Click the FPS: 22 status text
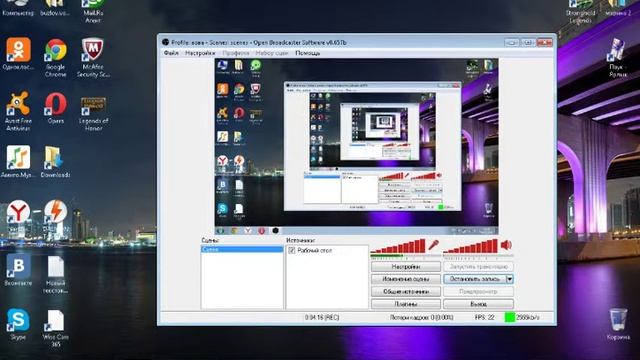This screenshot has width=640, height=360. tap(484, 317)
